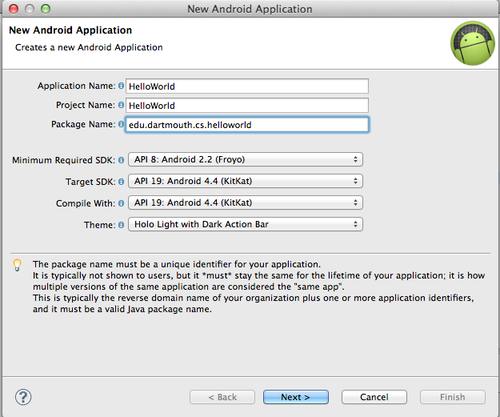This screenshot has width=500, height=417.
Task: Expand the Theme dropdown list
Action: coord(245,224)
